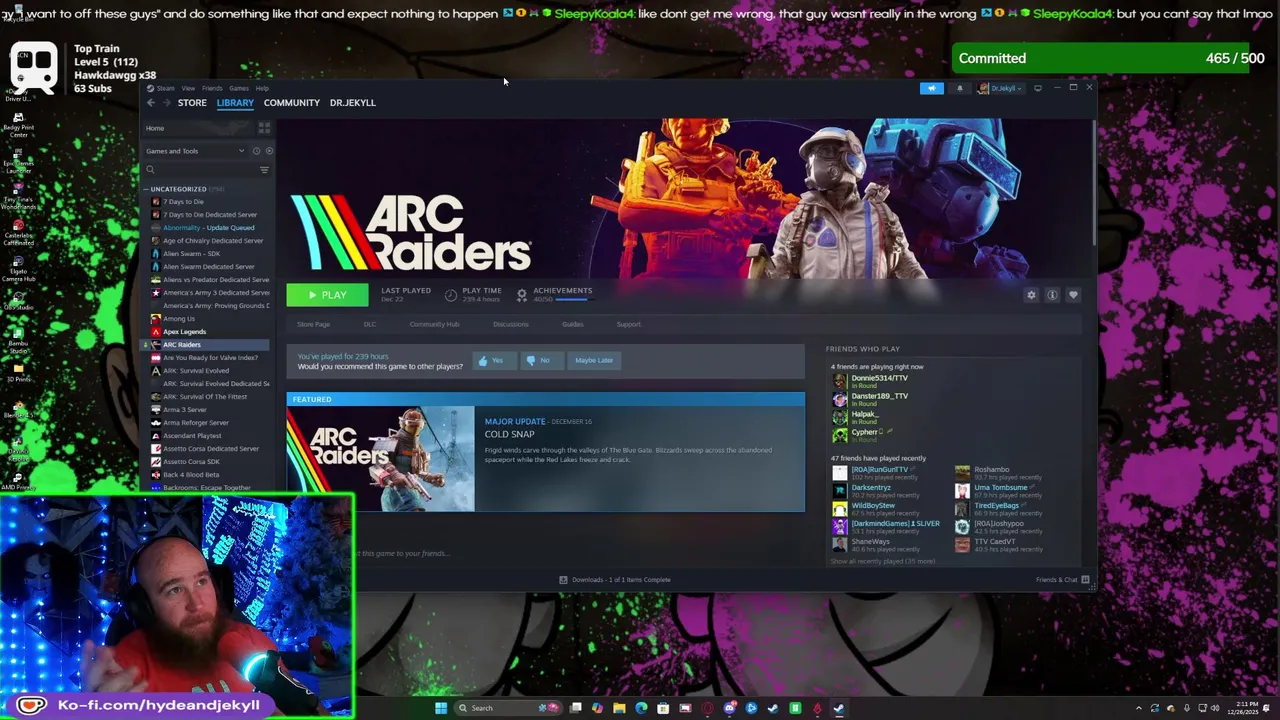Select Abnormality - Update Queued entry
The height and width of the screenshot is (720, 1280).
(208, 228)
